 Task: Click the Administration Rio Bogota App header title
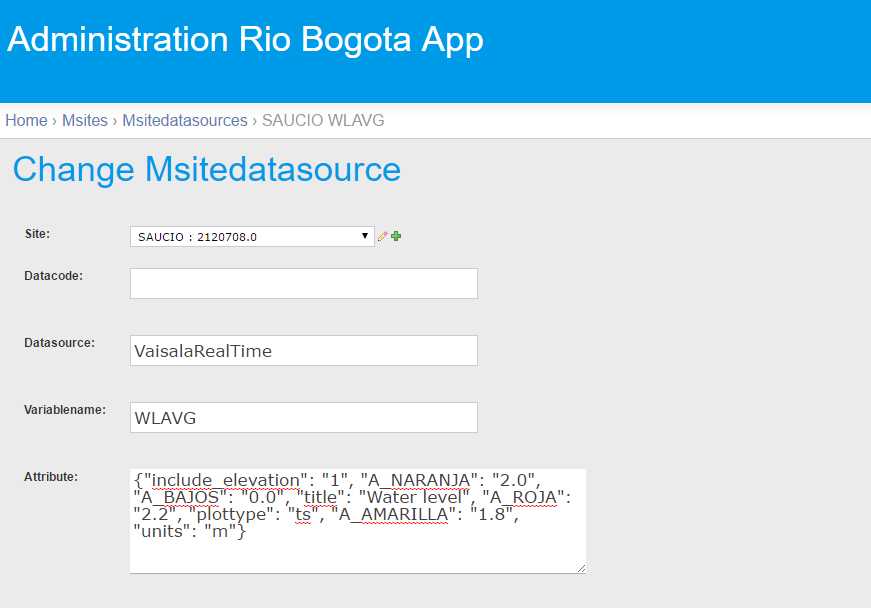pyautogui.click(x=246, y=40)
